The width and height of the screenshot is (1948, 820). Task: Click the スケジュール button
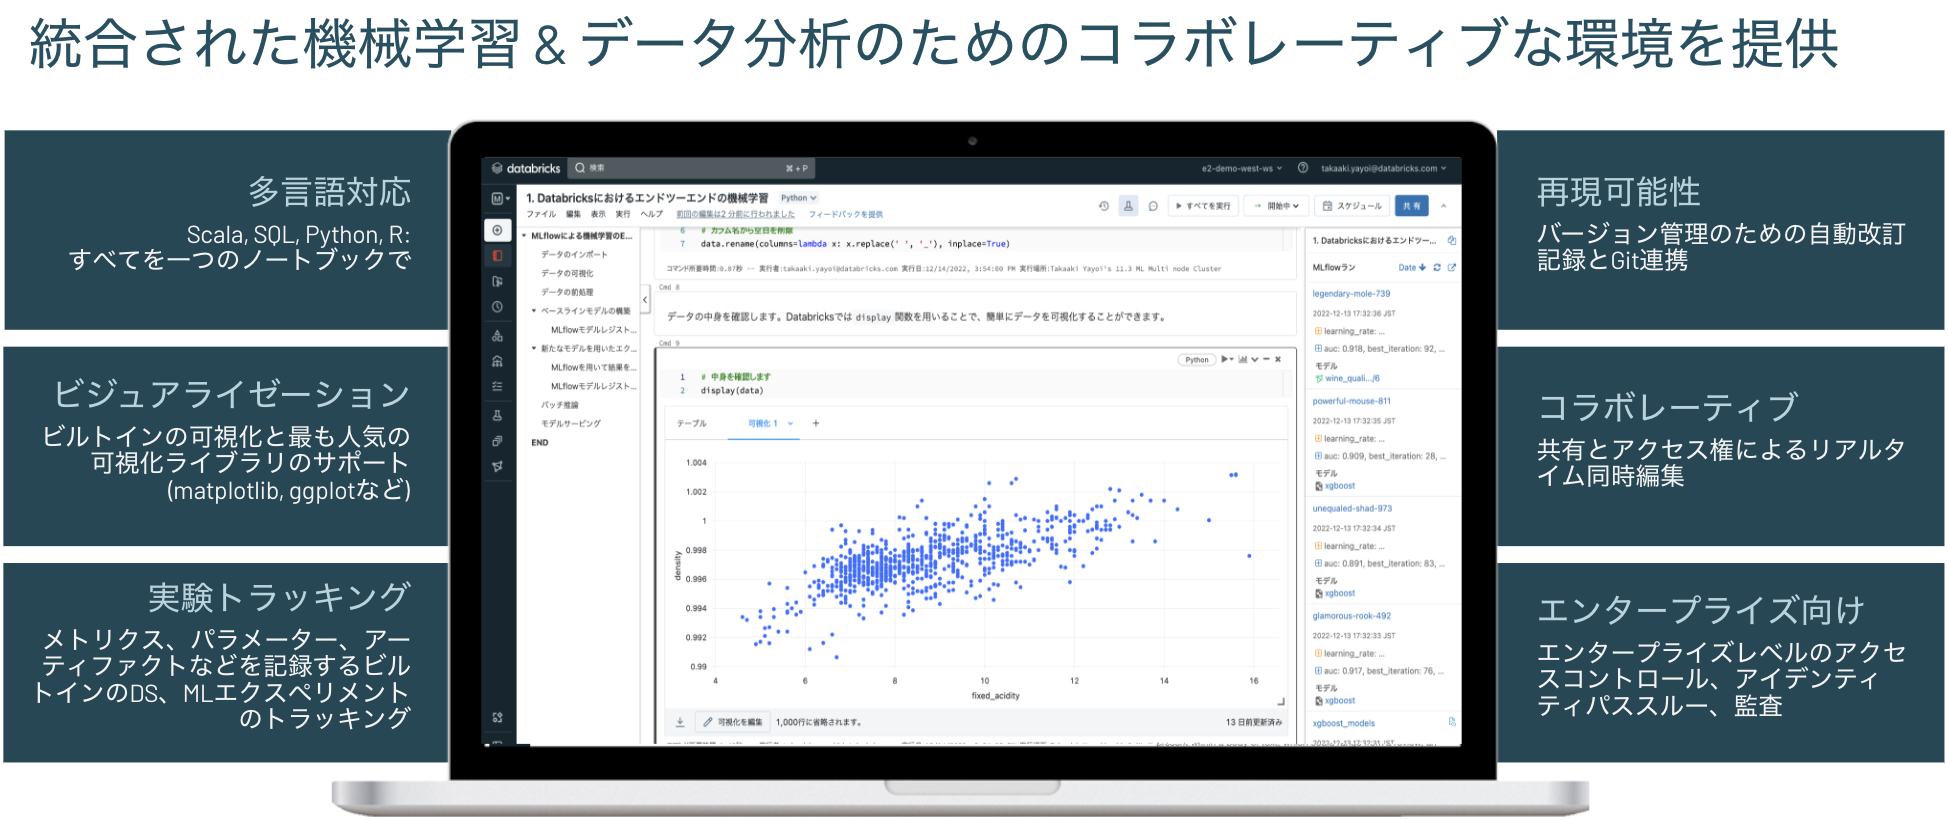coord(1352,206)
